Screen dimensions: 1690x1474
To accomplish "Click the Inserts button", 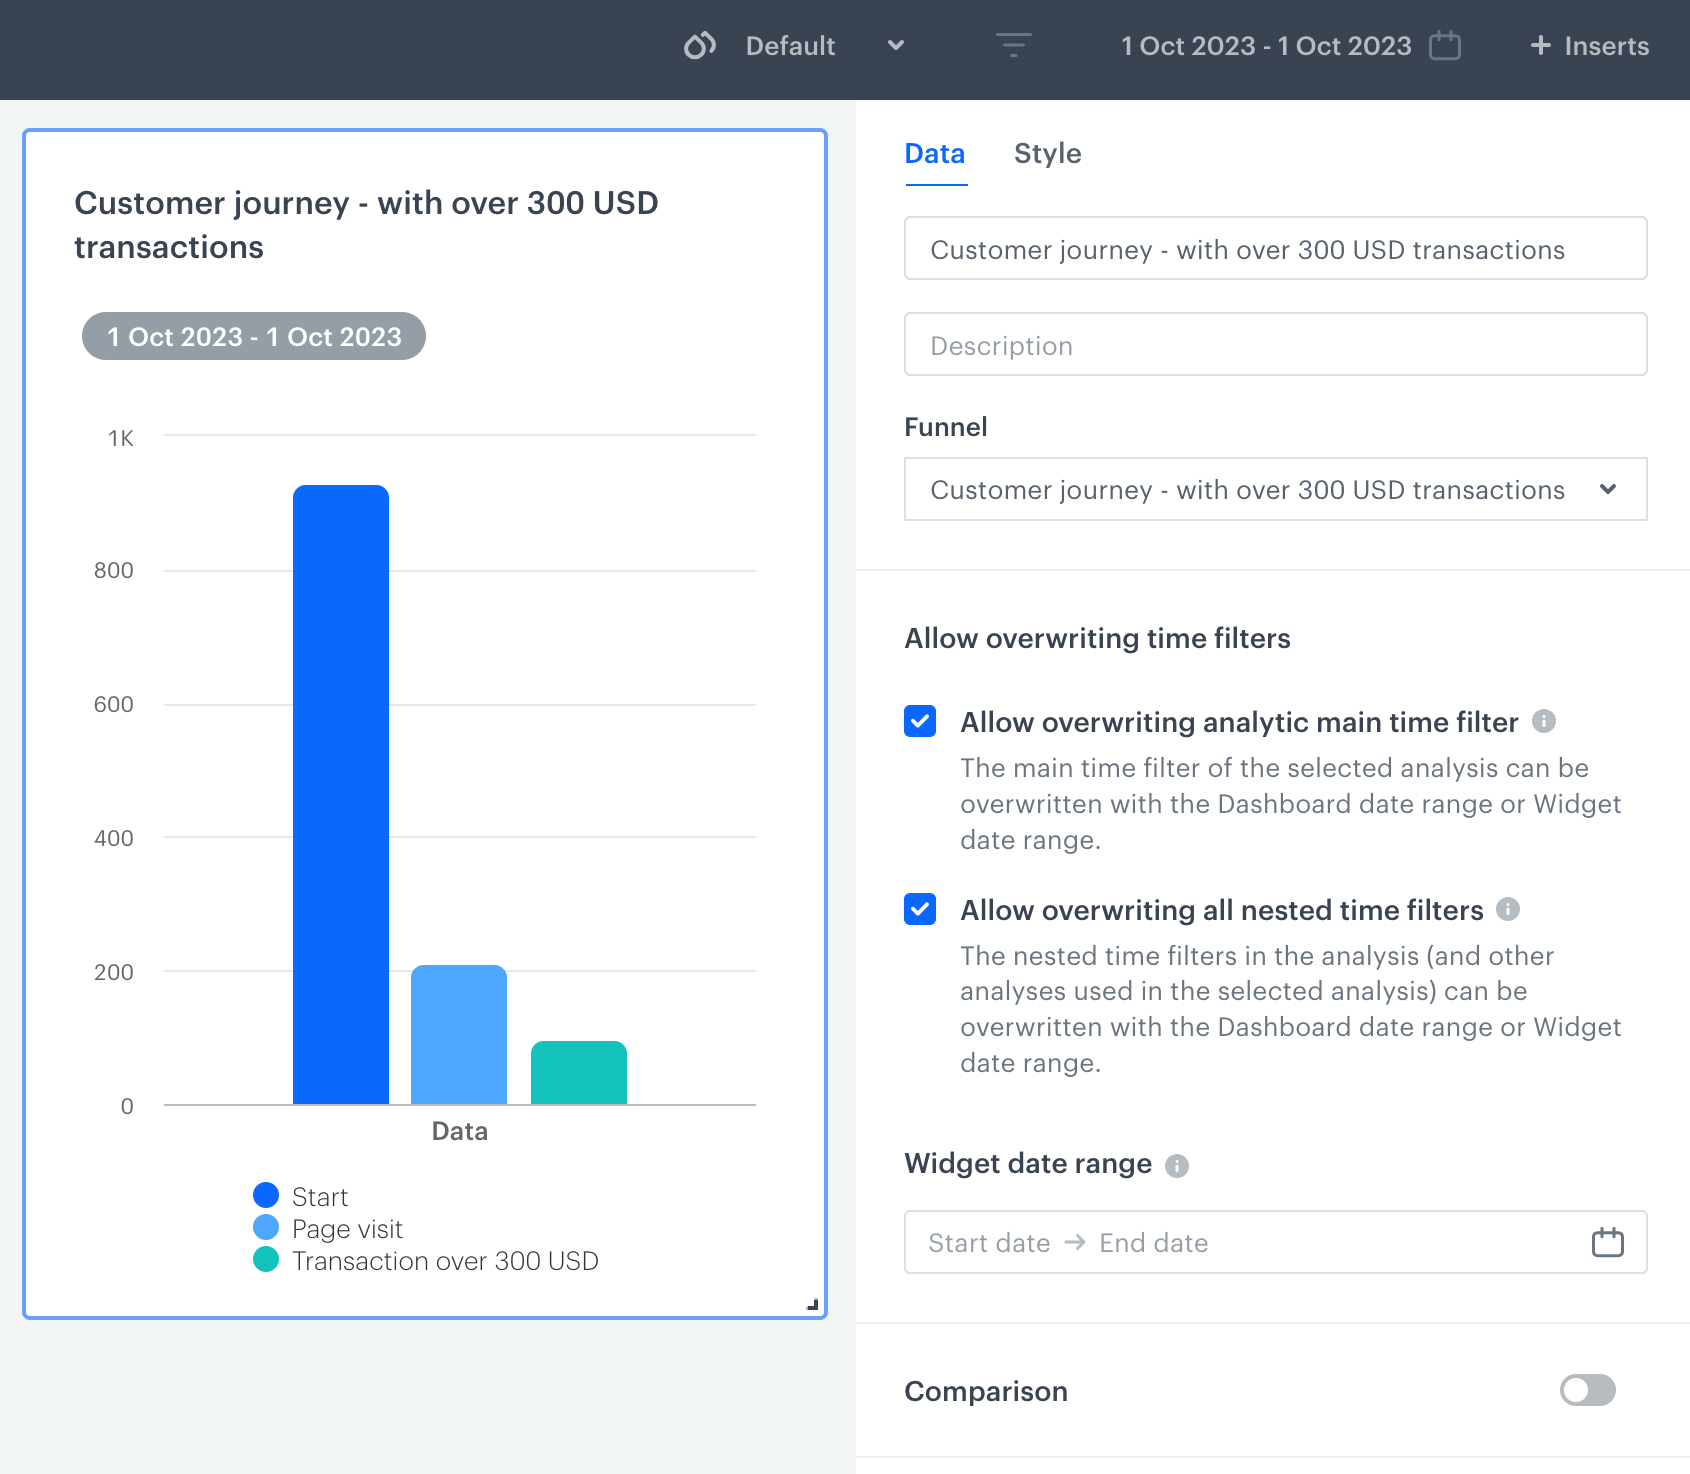I will click(x=1588, y=45).
